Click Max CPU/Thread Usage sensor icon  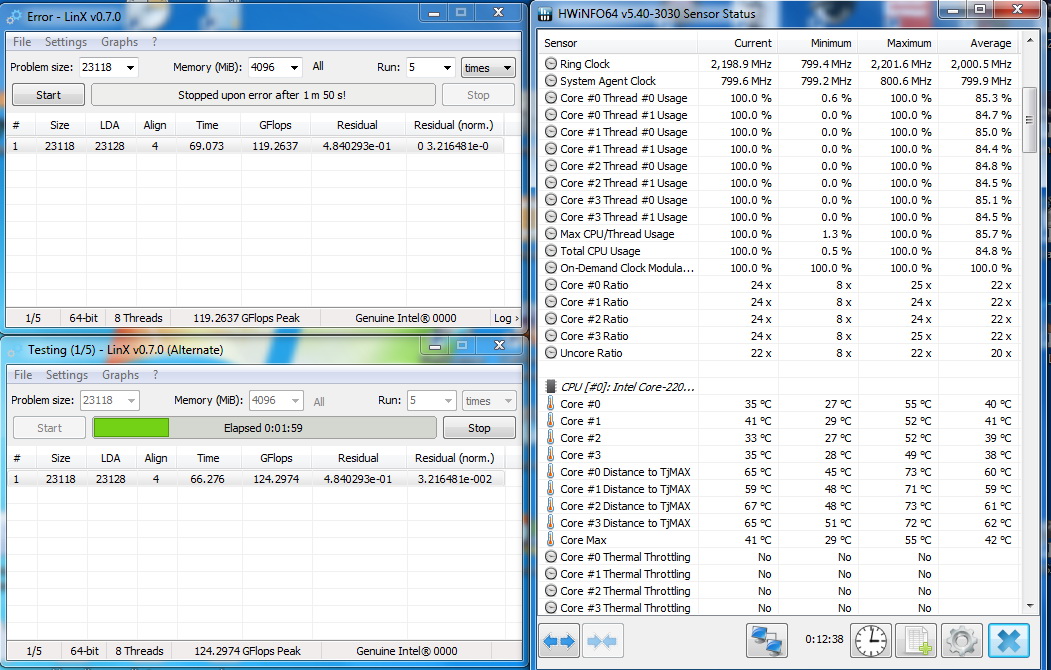(x=551, y=234)
